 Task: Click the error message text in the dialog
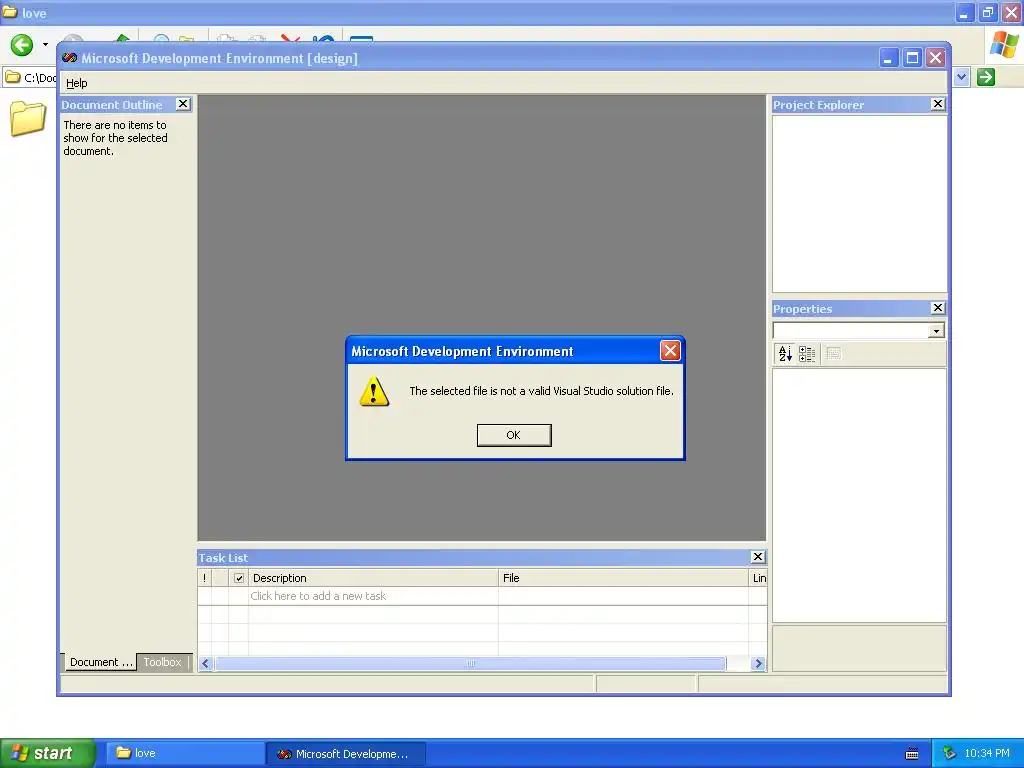tap(541, 391)
